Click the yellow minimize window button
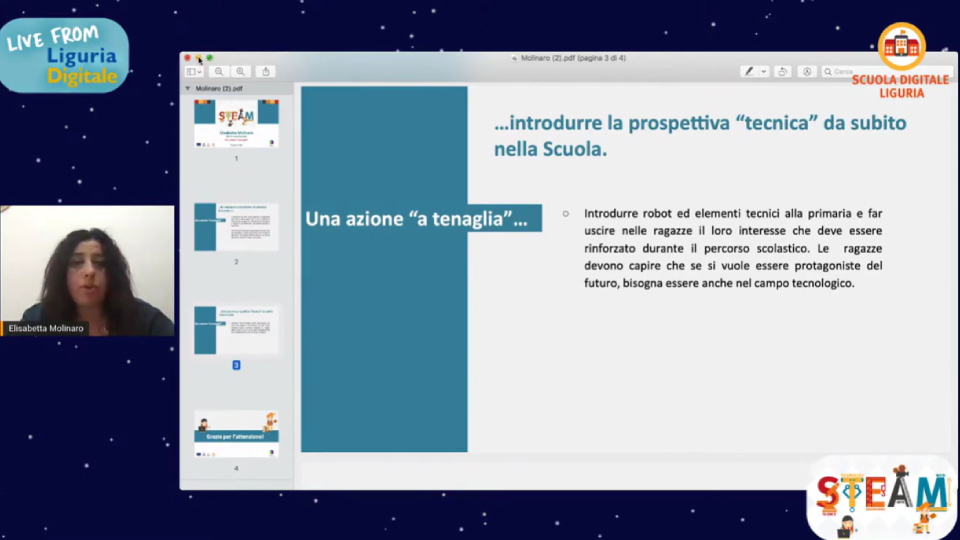The width and height of the screenshot is (960, 540). point(198,58)
